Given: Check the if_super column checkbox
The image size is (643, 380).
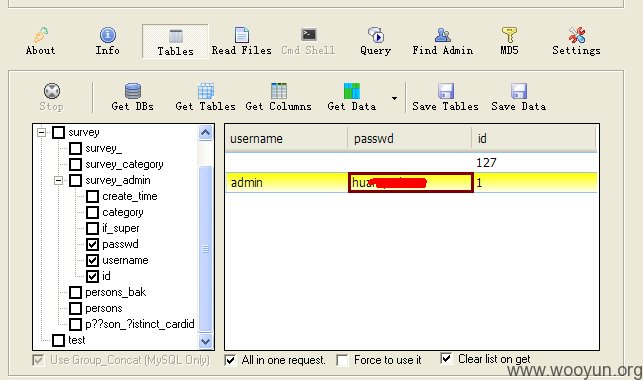Looking at the screenshot, I should [x=92, y=228].
